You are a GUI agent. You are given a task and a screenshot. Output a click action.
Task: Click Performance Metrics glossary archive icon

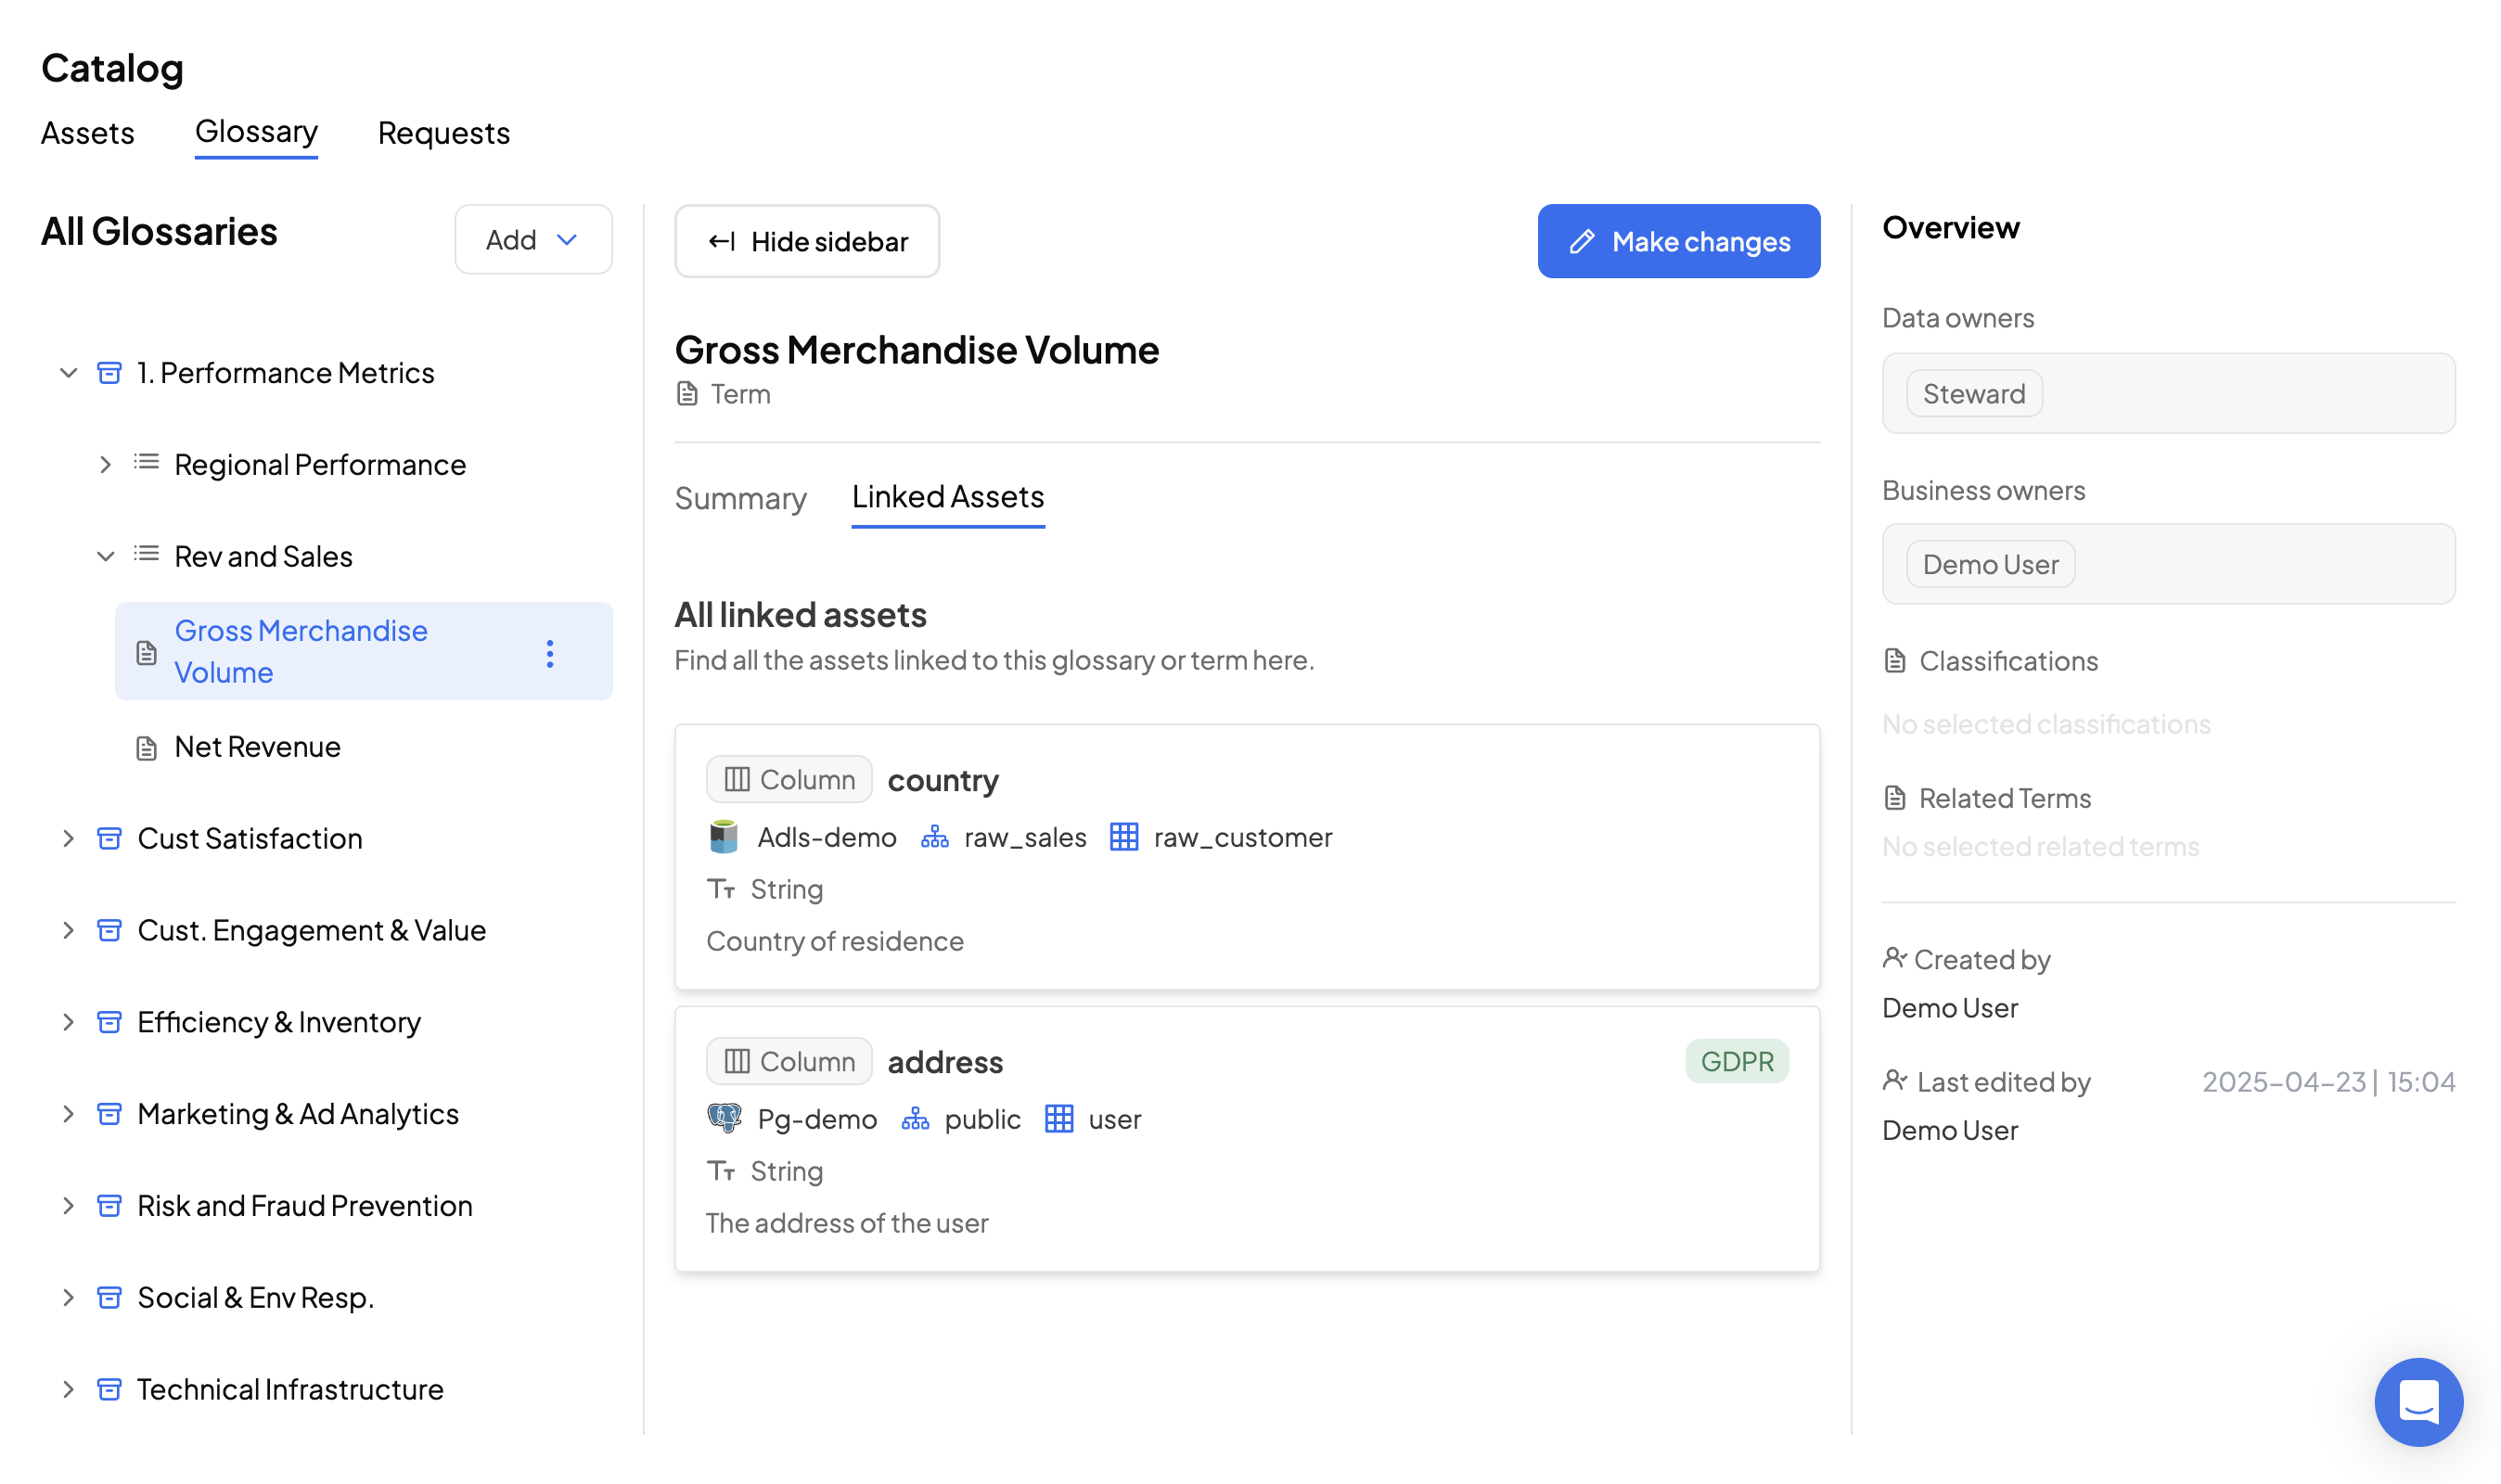coord(109,373)
